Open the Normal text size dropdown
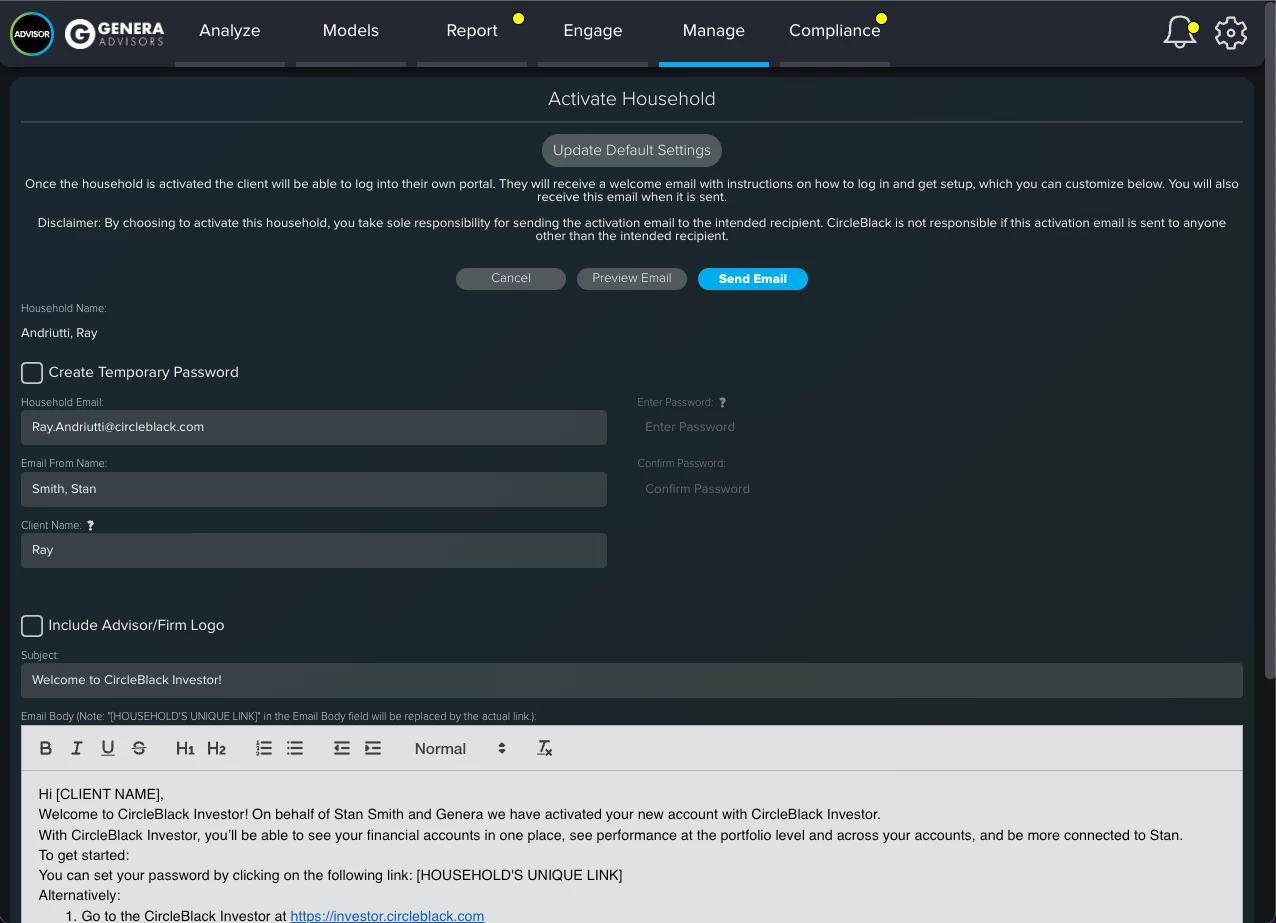 [460, 748]
